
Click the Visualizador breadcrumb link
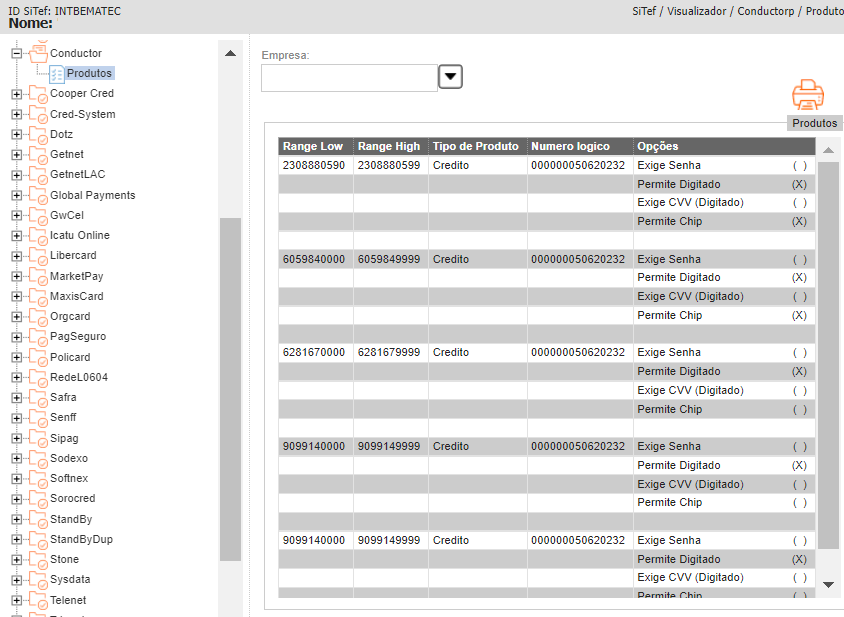click(697, 11)
